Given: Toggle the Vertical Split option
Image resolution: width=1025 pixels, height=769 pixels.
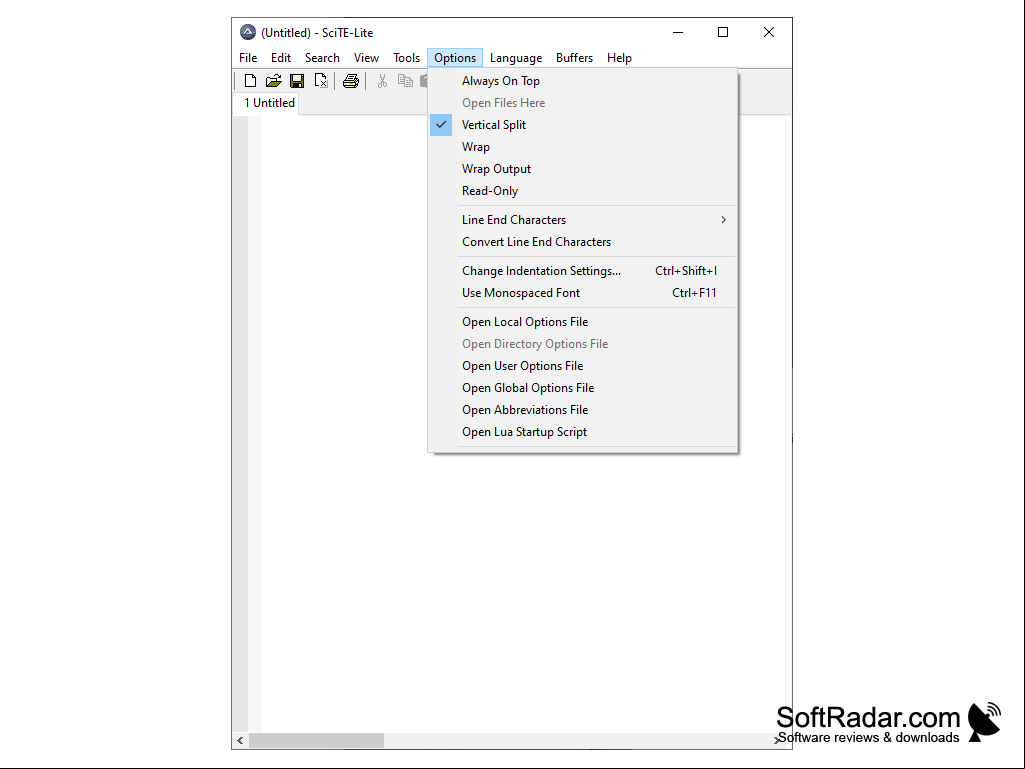Looking at the screenshot, I should tap(583, 125).
